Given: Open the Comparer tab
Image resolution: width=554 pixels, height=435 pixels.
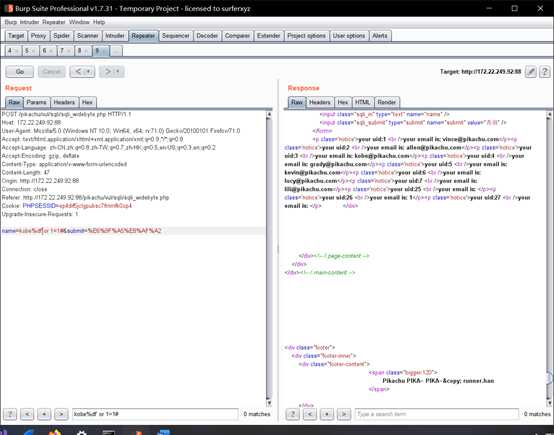Looking at the screenshot, I should point(237,36).
